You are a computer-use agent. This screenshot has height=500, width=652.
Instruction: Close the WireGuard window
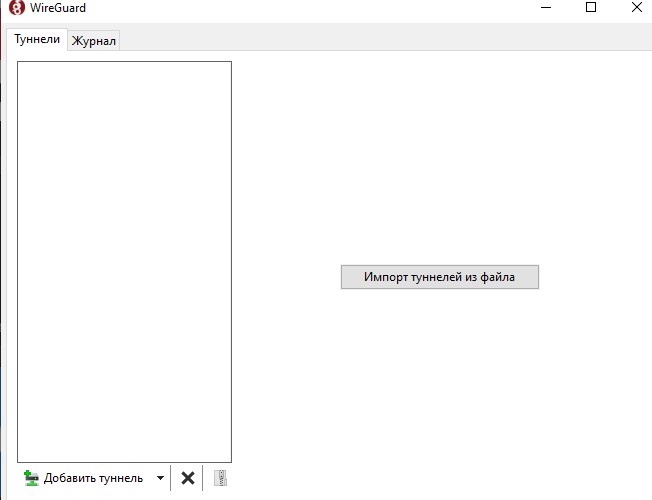[636, 8]
